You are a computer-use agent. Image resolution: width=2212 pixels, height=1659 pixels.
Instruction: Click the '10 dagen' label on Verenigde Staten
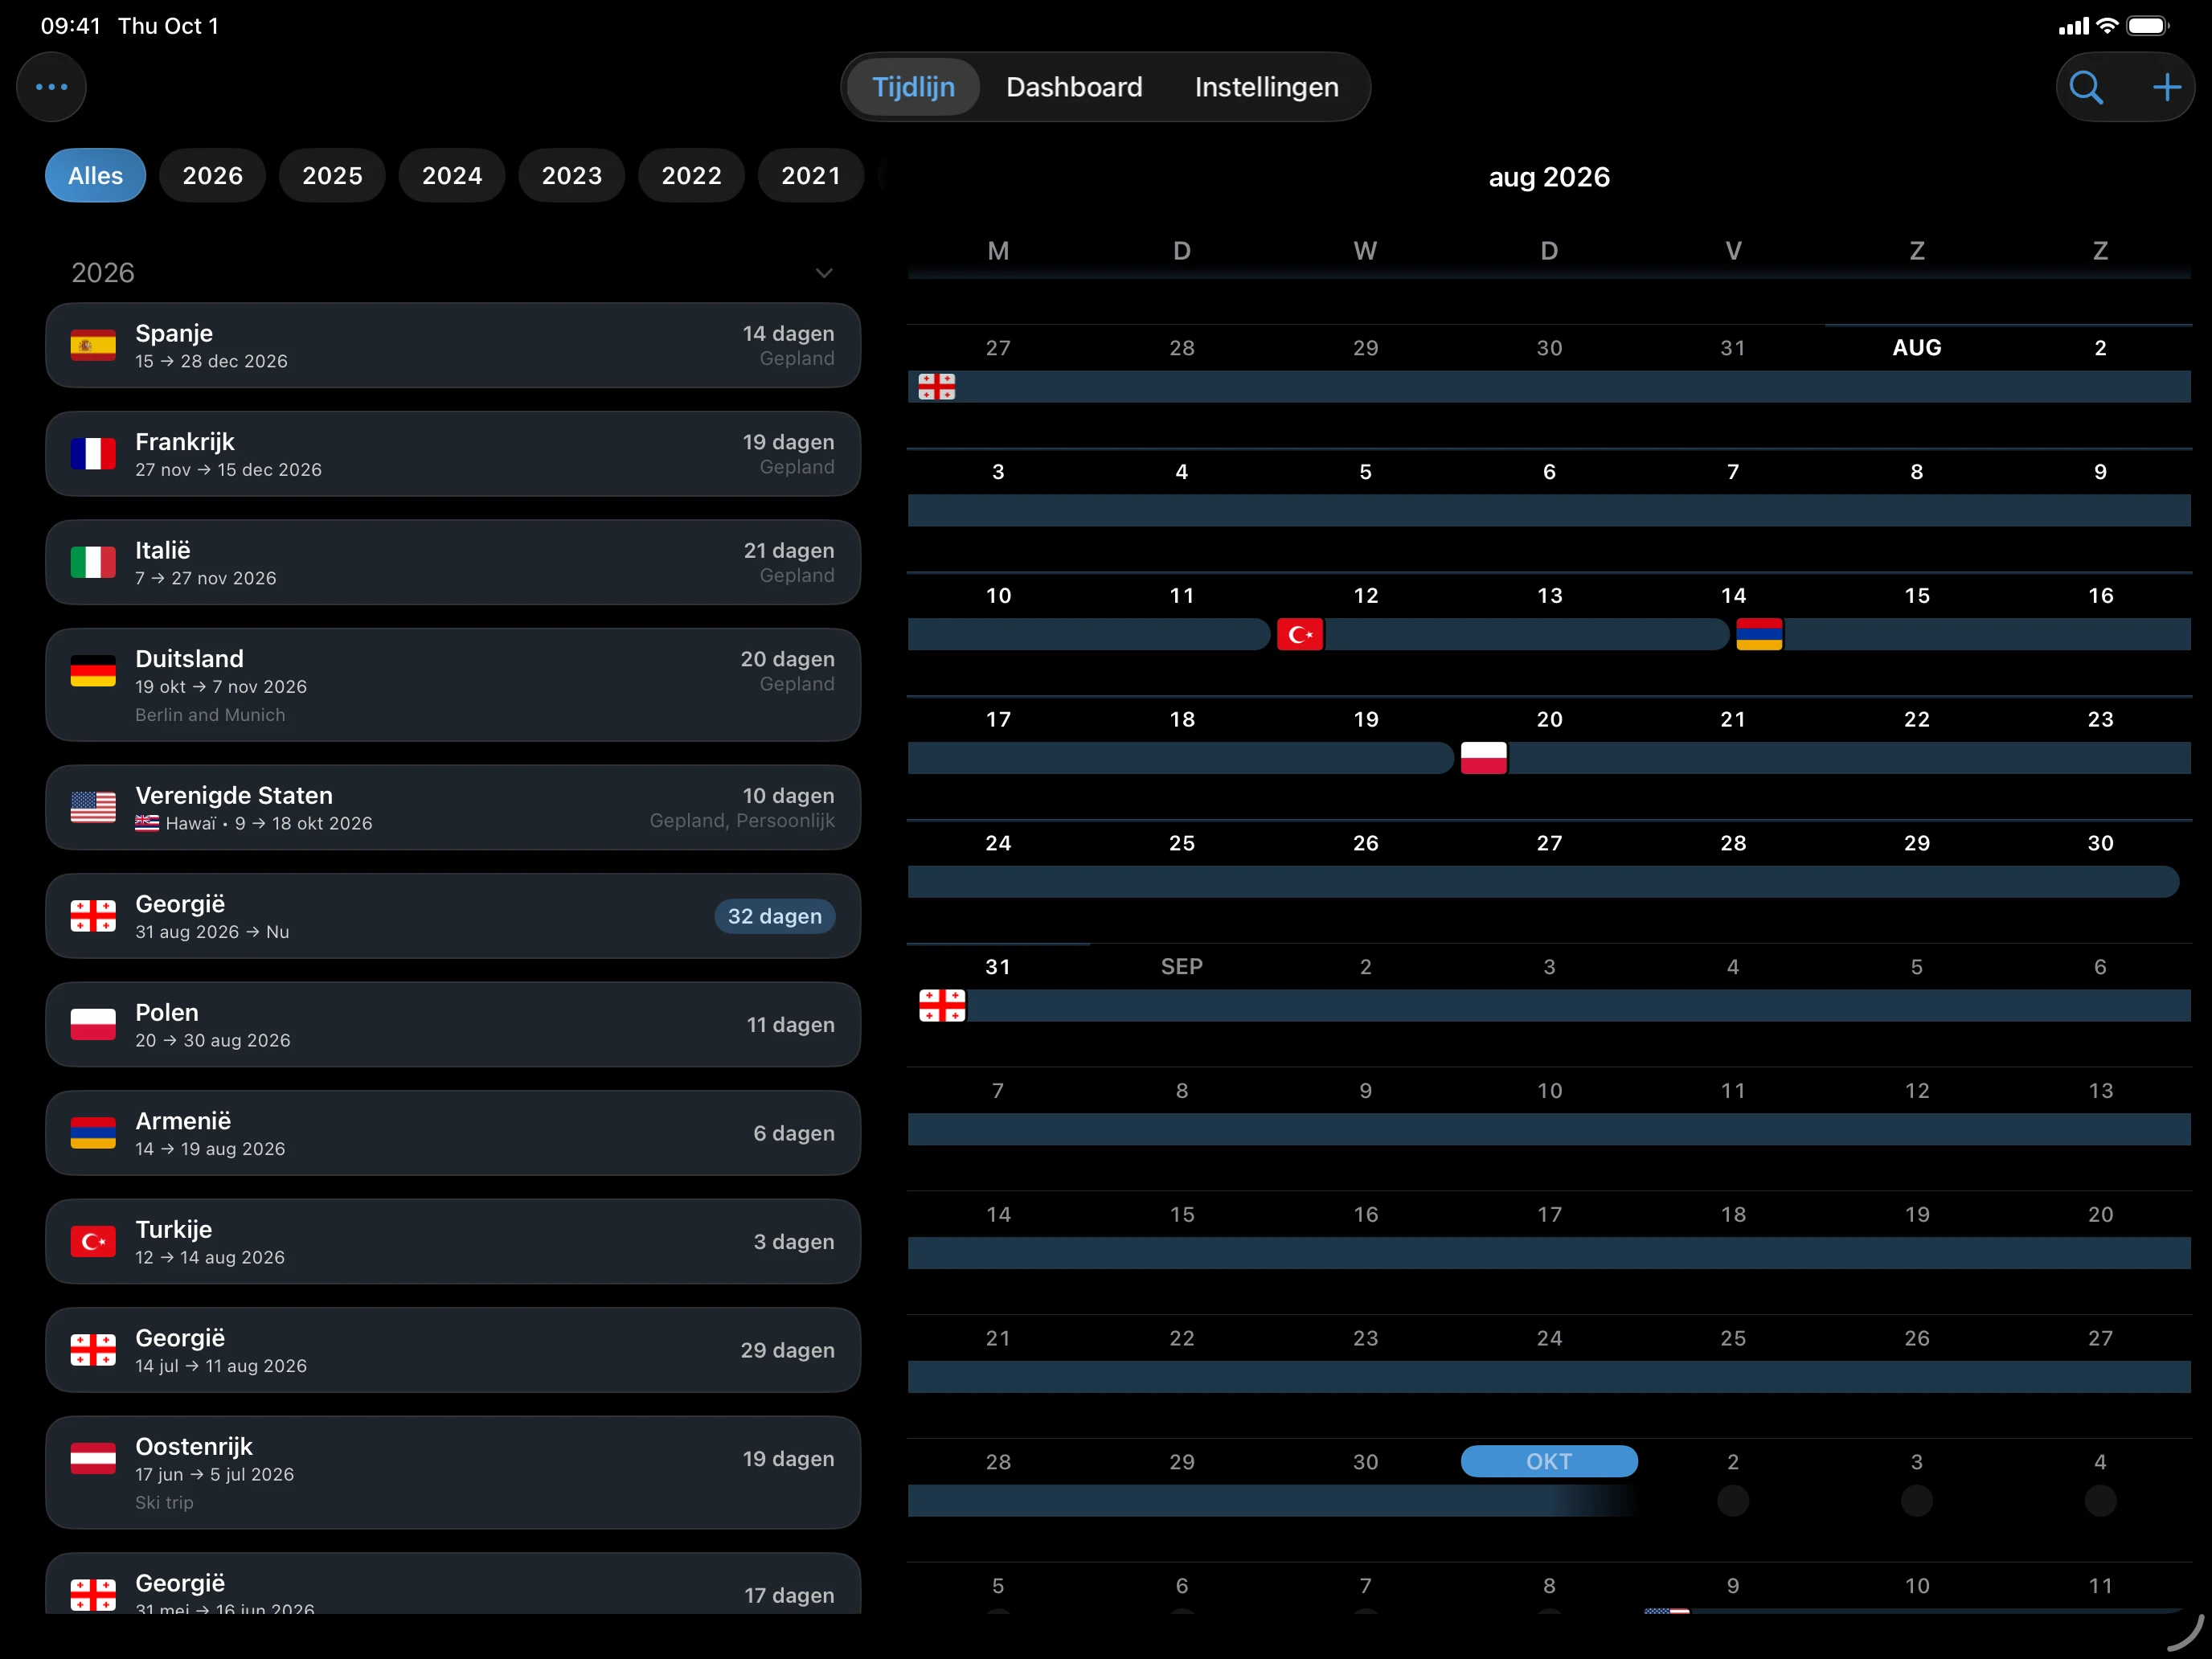tap(788, 795)
